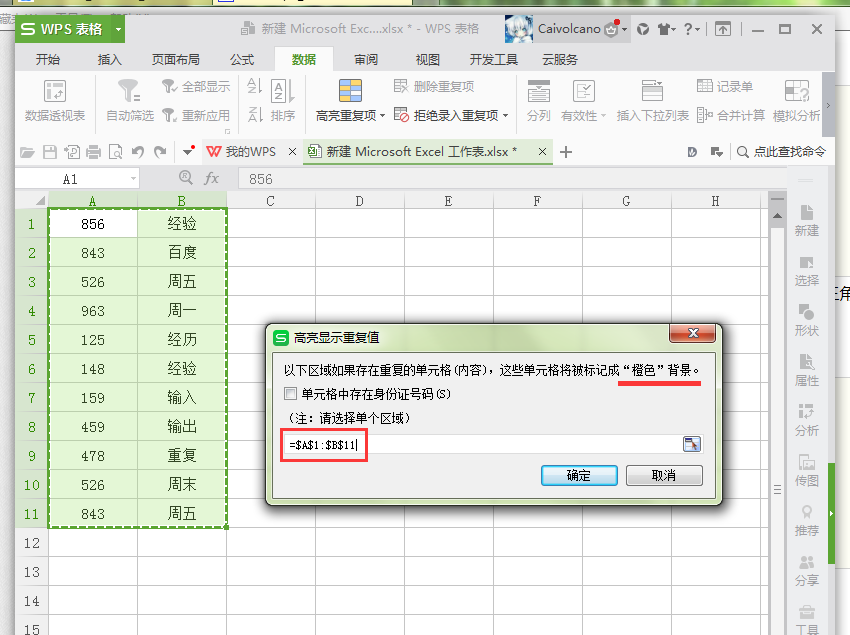Screen dimensions: 850x635
Task: Click the range selector icon in dialog
Action: click(x=692, y=445)
